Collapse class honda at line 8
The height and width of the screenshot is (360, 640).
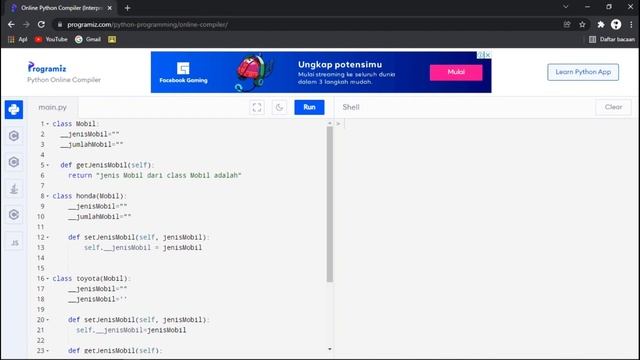(48, 196)
